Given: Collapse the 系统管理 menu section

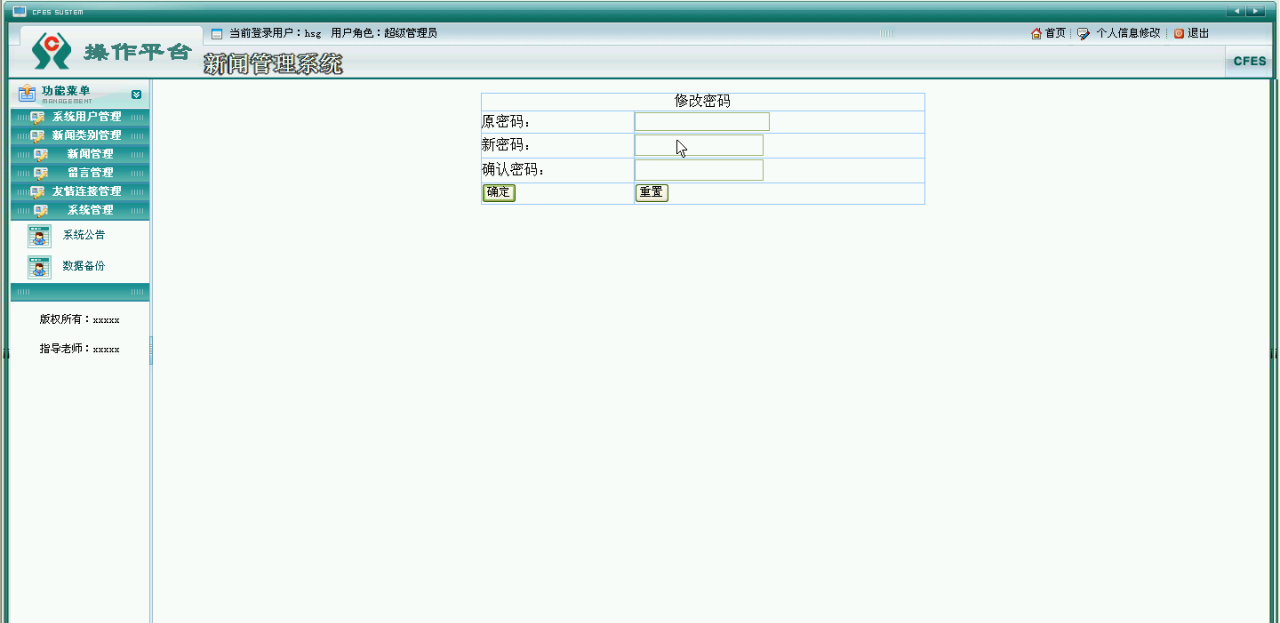Looking at the screenshot, I should (x=80, y=210).
